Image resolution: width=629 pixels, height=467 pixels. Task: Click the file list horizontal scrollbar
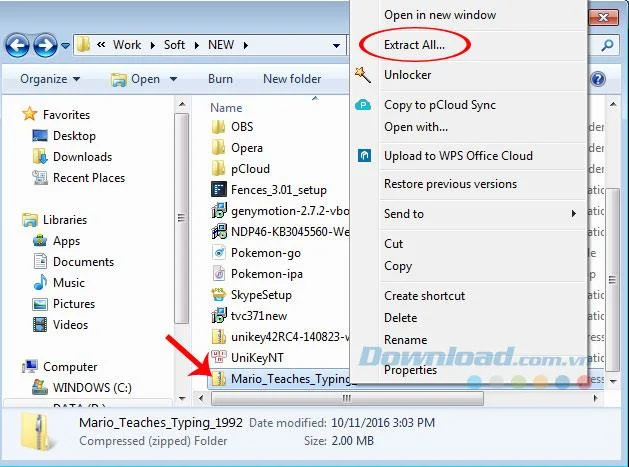[347, 398]
